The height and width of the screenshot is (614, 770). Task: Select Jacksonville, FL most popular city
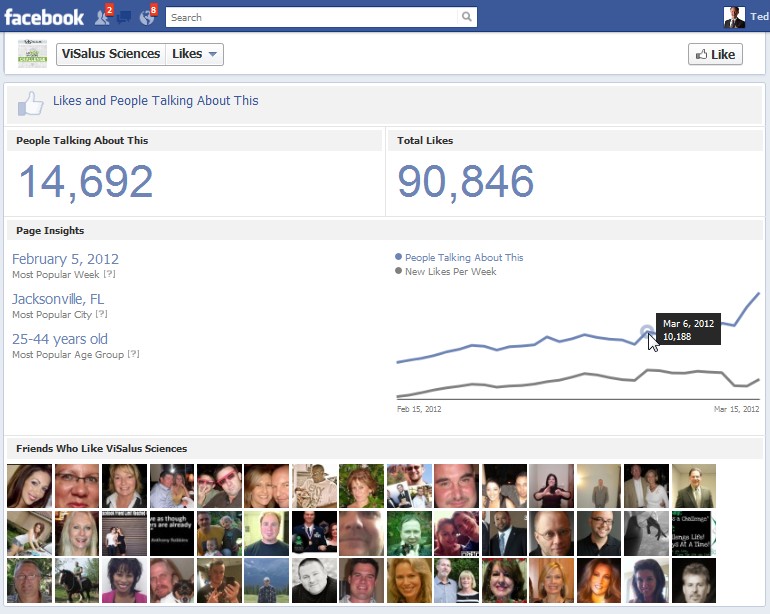58,299
